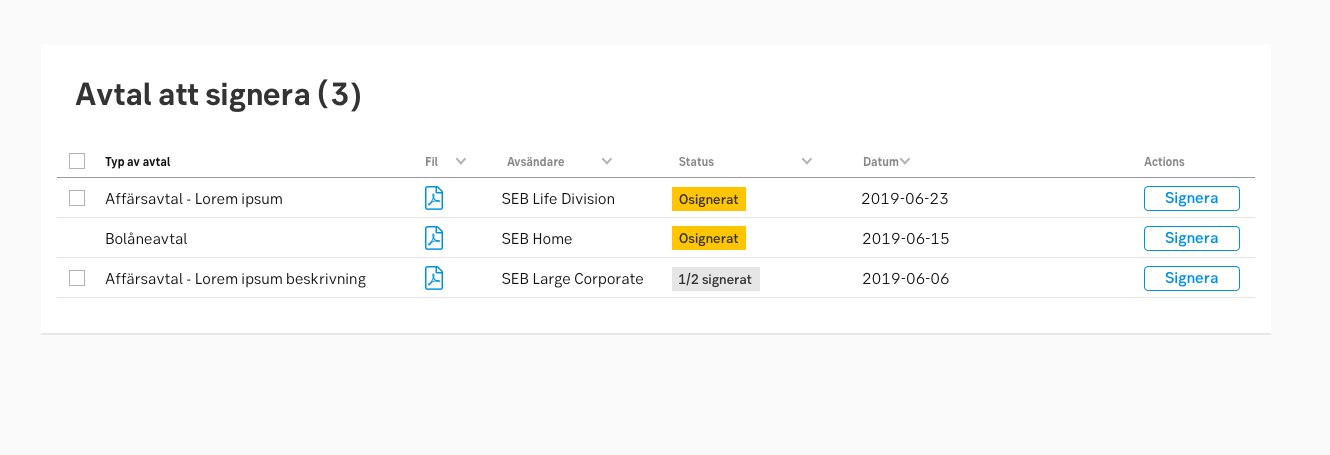Open the PDF for SEB Large Corporate agreement

pyautogui.click(x=434, y=278)
